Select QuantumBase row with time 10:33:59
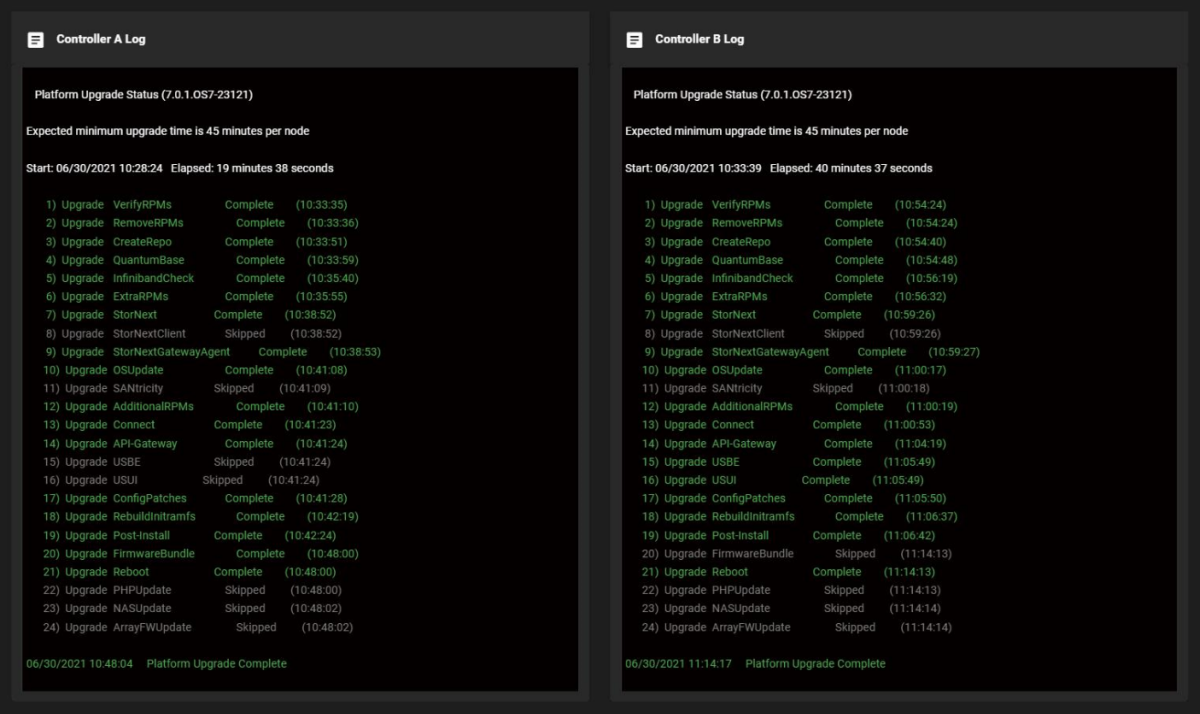The width and height of the screenshot is (1200, 714). pyautogui.click(x=202, y=260)
